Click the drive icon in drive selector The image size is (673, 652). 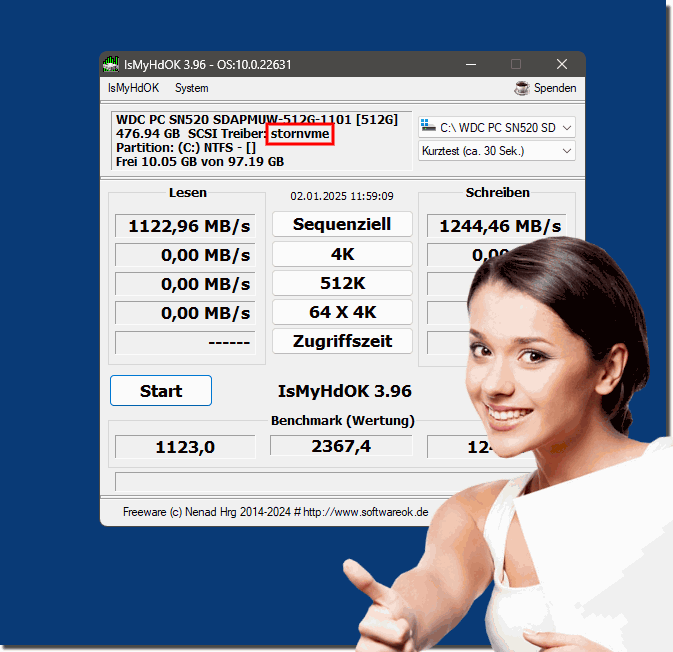[x=428, y=125]
